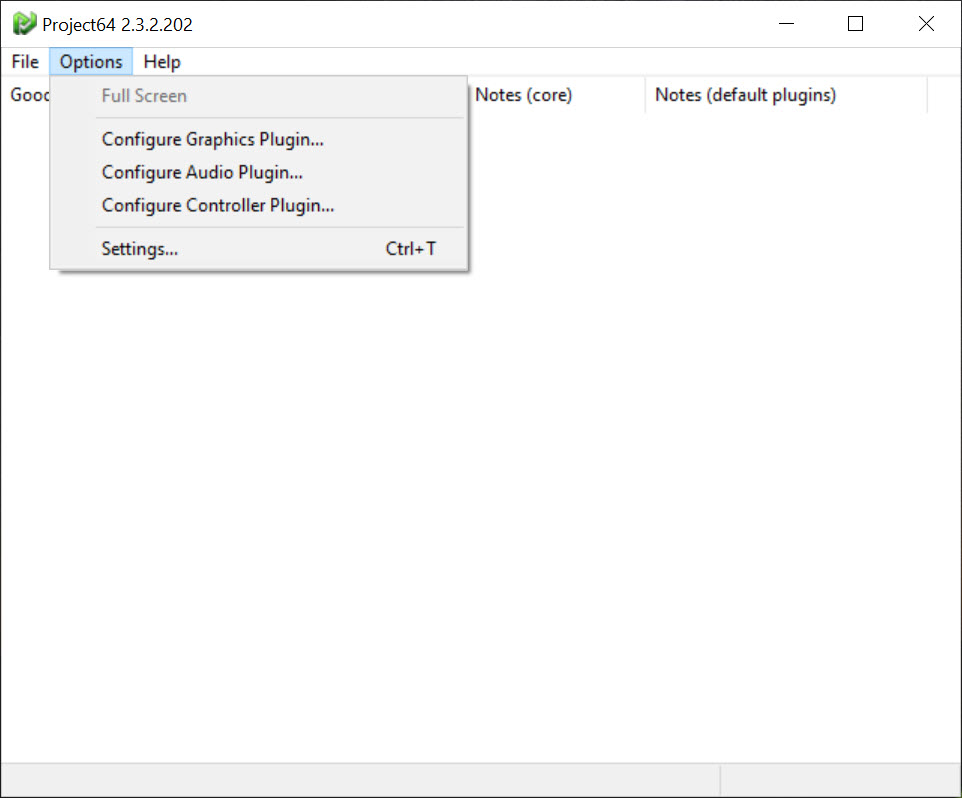Maximize the Project64 window
This screenshot has width=962, height=798.
click(x=855, y=24)
